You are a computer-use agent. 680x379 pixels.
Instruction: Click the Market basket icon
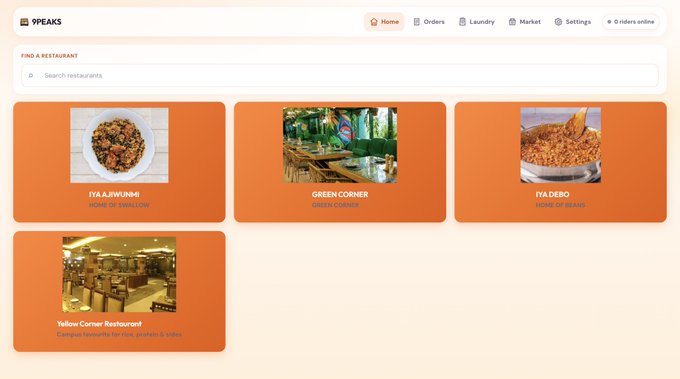tap(512, 22)
